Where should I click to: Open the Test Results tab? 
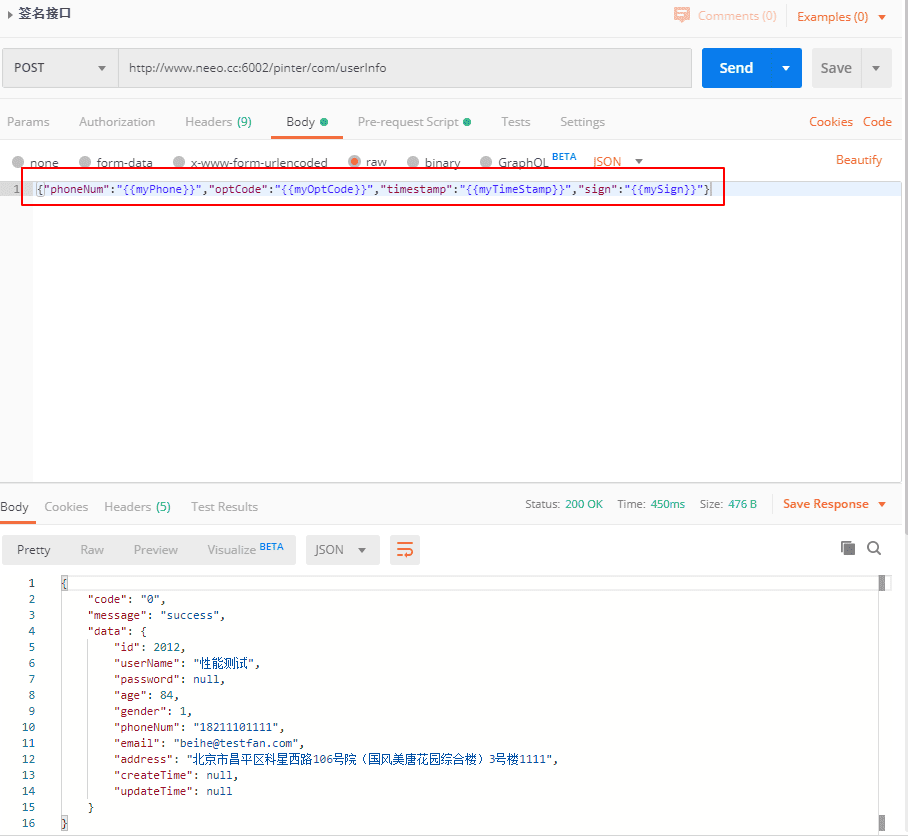(x=224, y=507)
